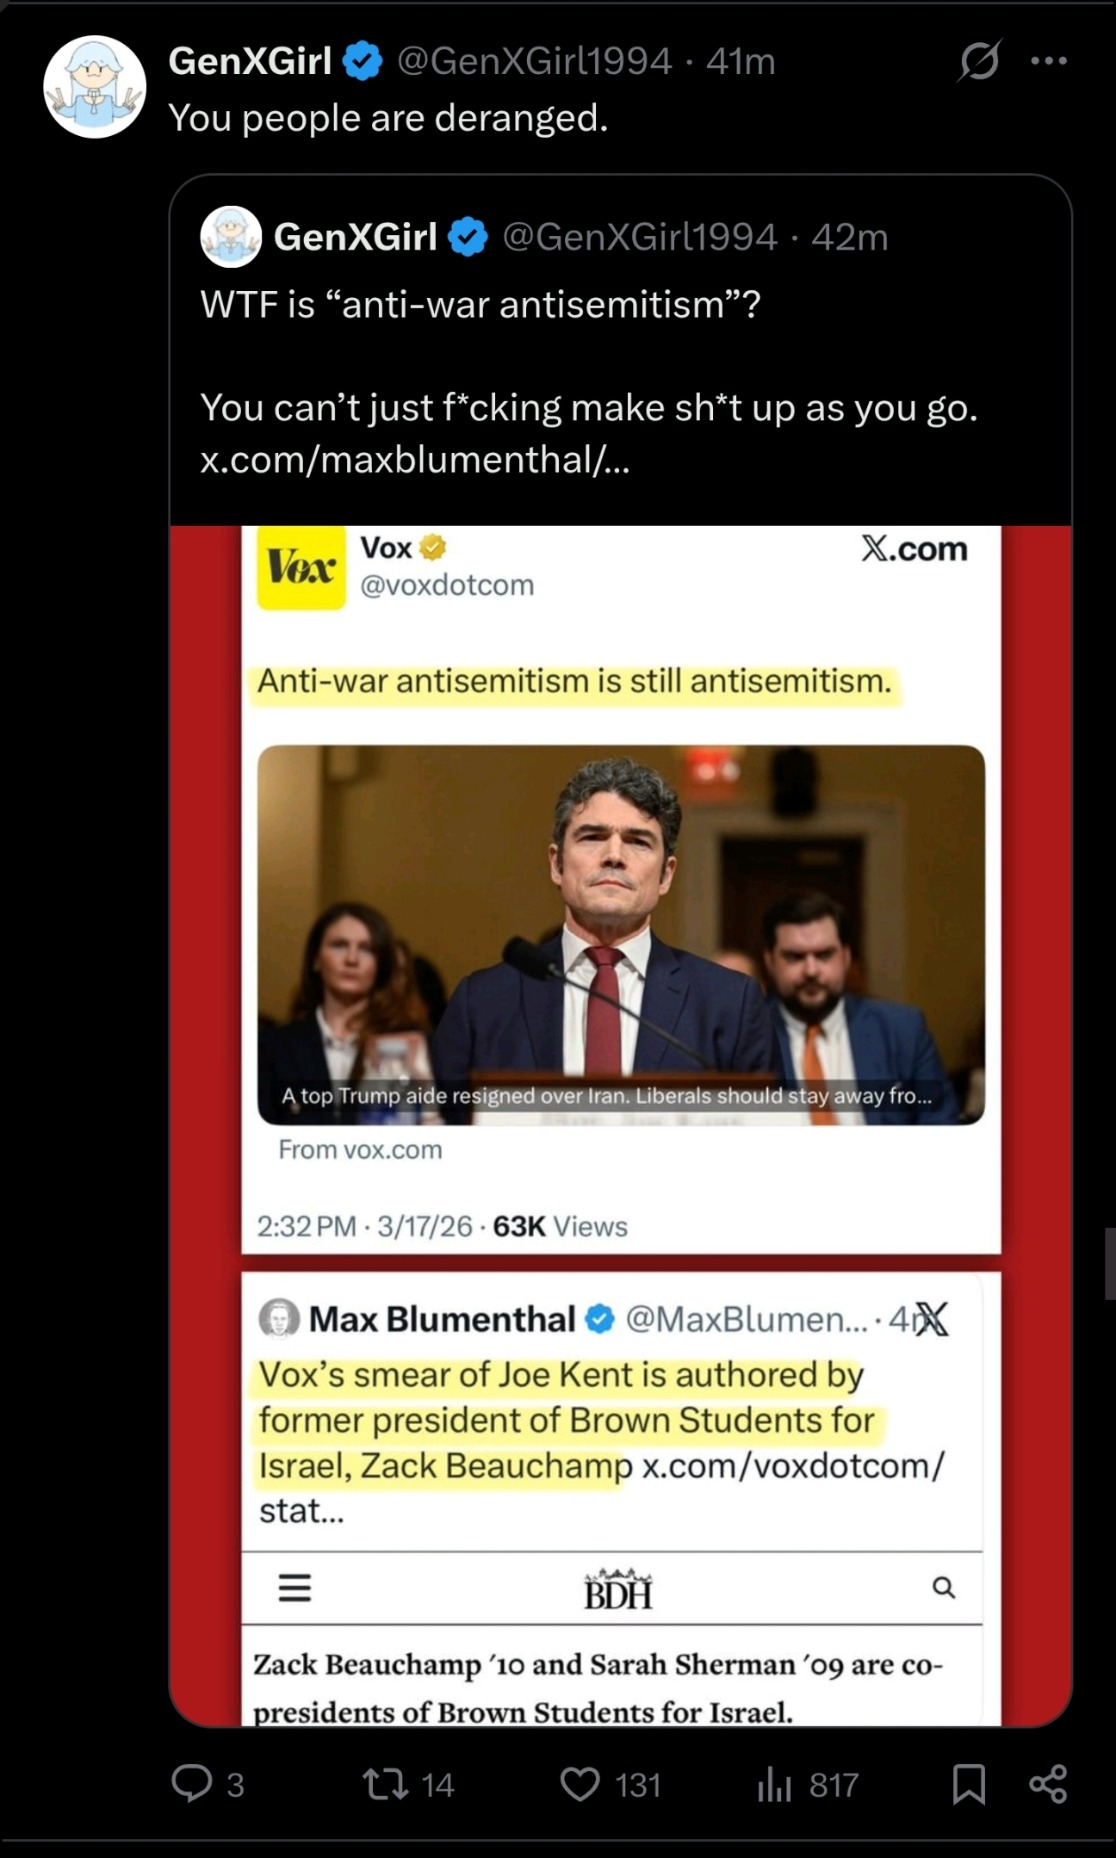Click GenXGirl avatar in quoted post
This screenshot has height=1858, width=1116.
(231, 237)
